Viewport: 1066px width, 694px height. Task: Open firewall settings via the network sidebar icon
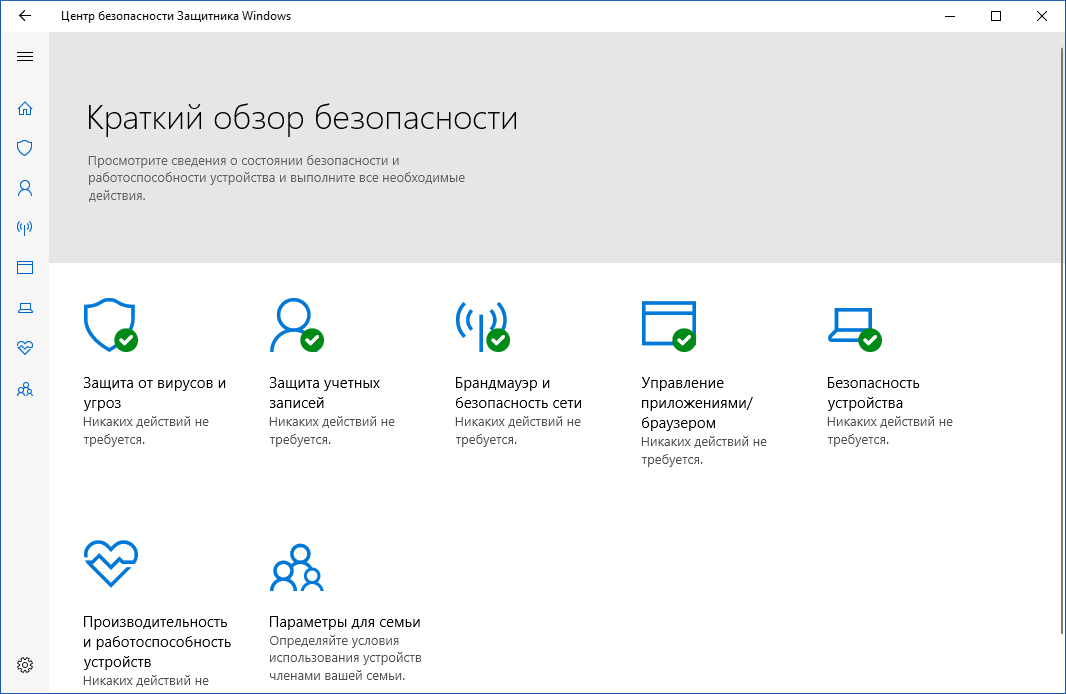24,227
